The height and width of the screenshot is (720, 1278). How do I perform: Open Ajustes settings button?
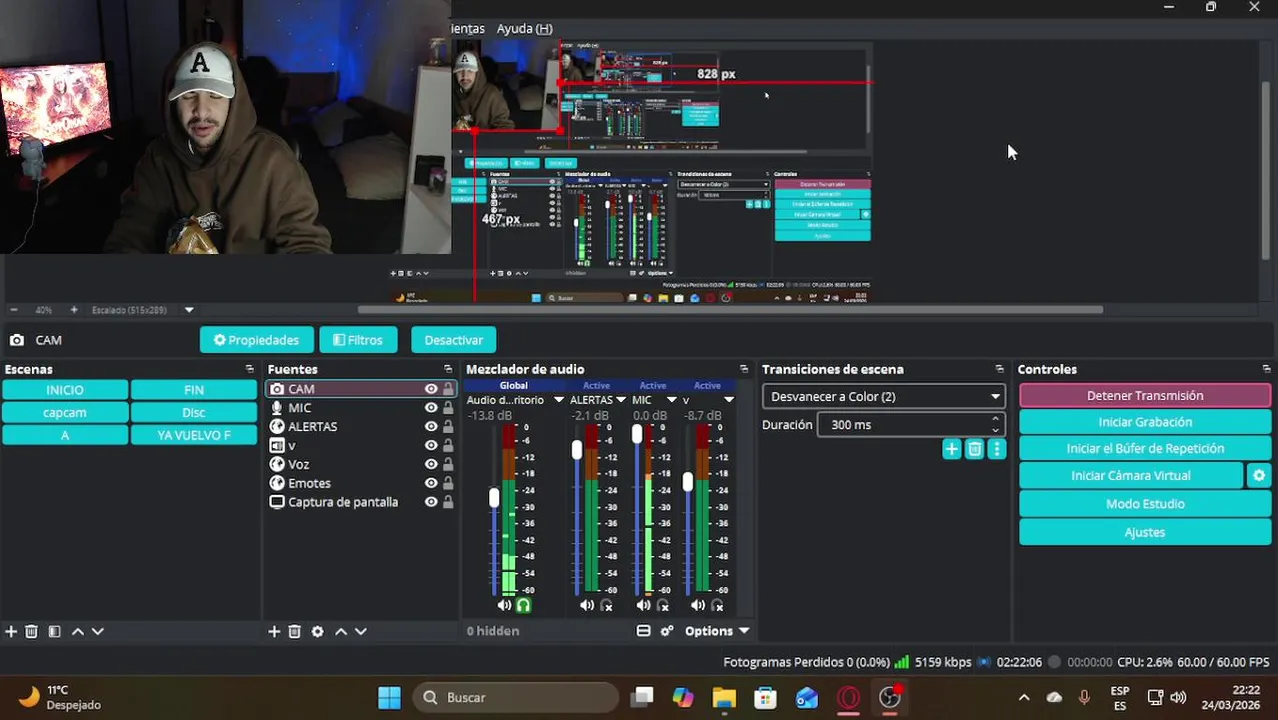pos(1145,532)
